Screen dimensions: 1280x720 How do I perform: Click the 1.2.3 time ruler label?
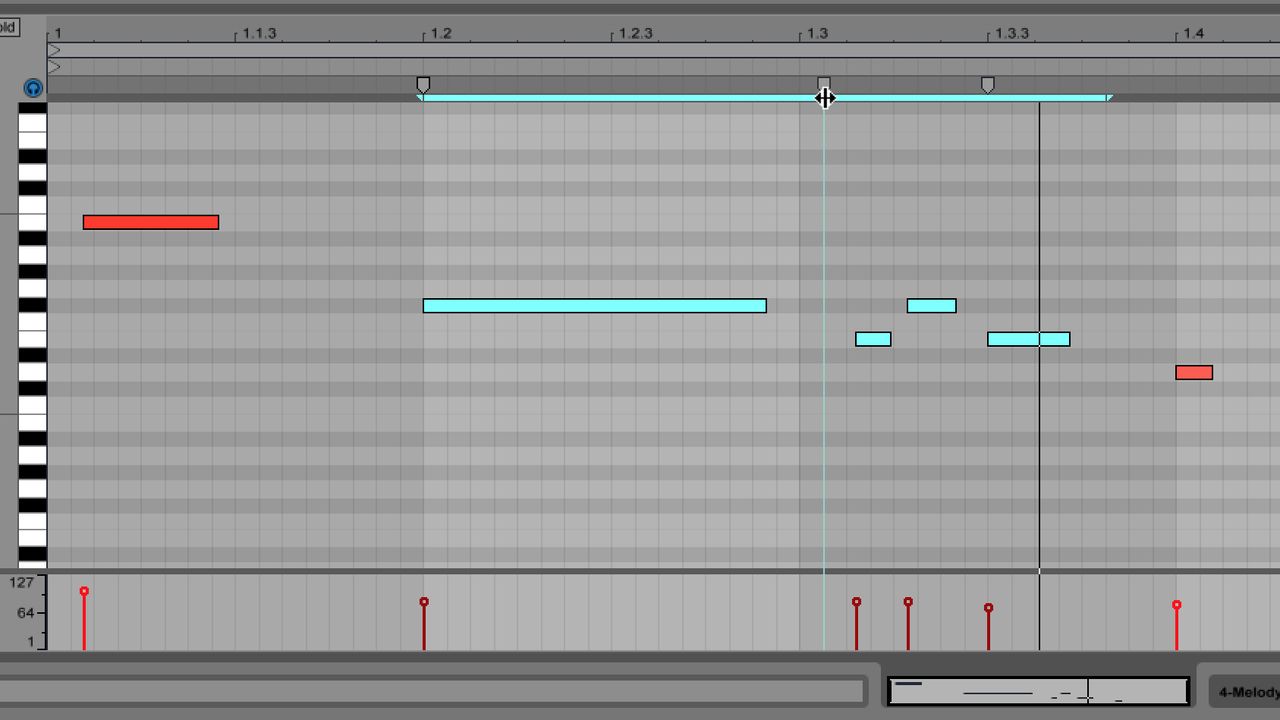[635, 33]
